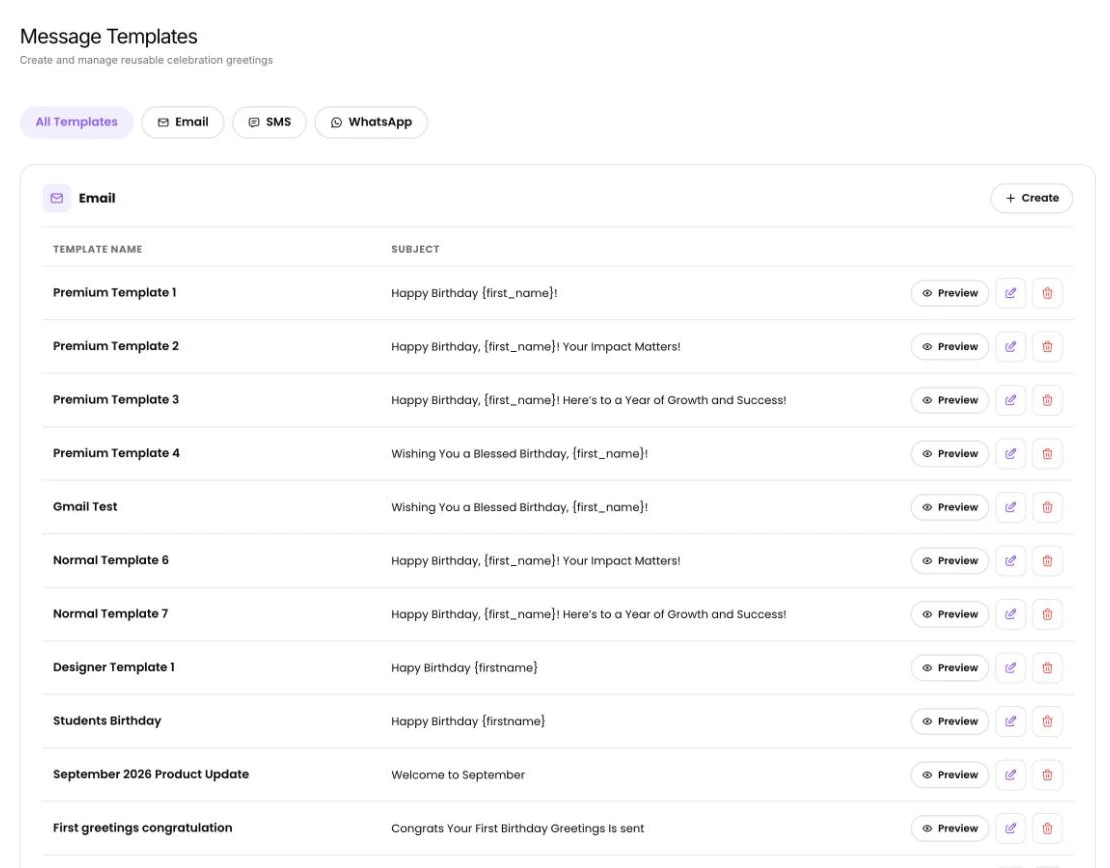Select the 'Gmail Test' name

pos(85,506)
